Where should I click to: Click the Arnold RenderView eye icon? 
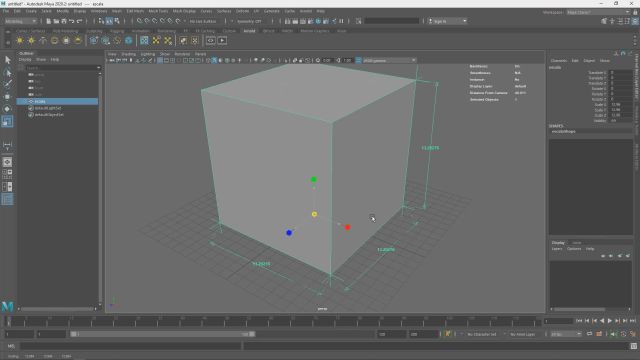(211, 40)
